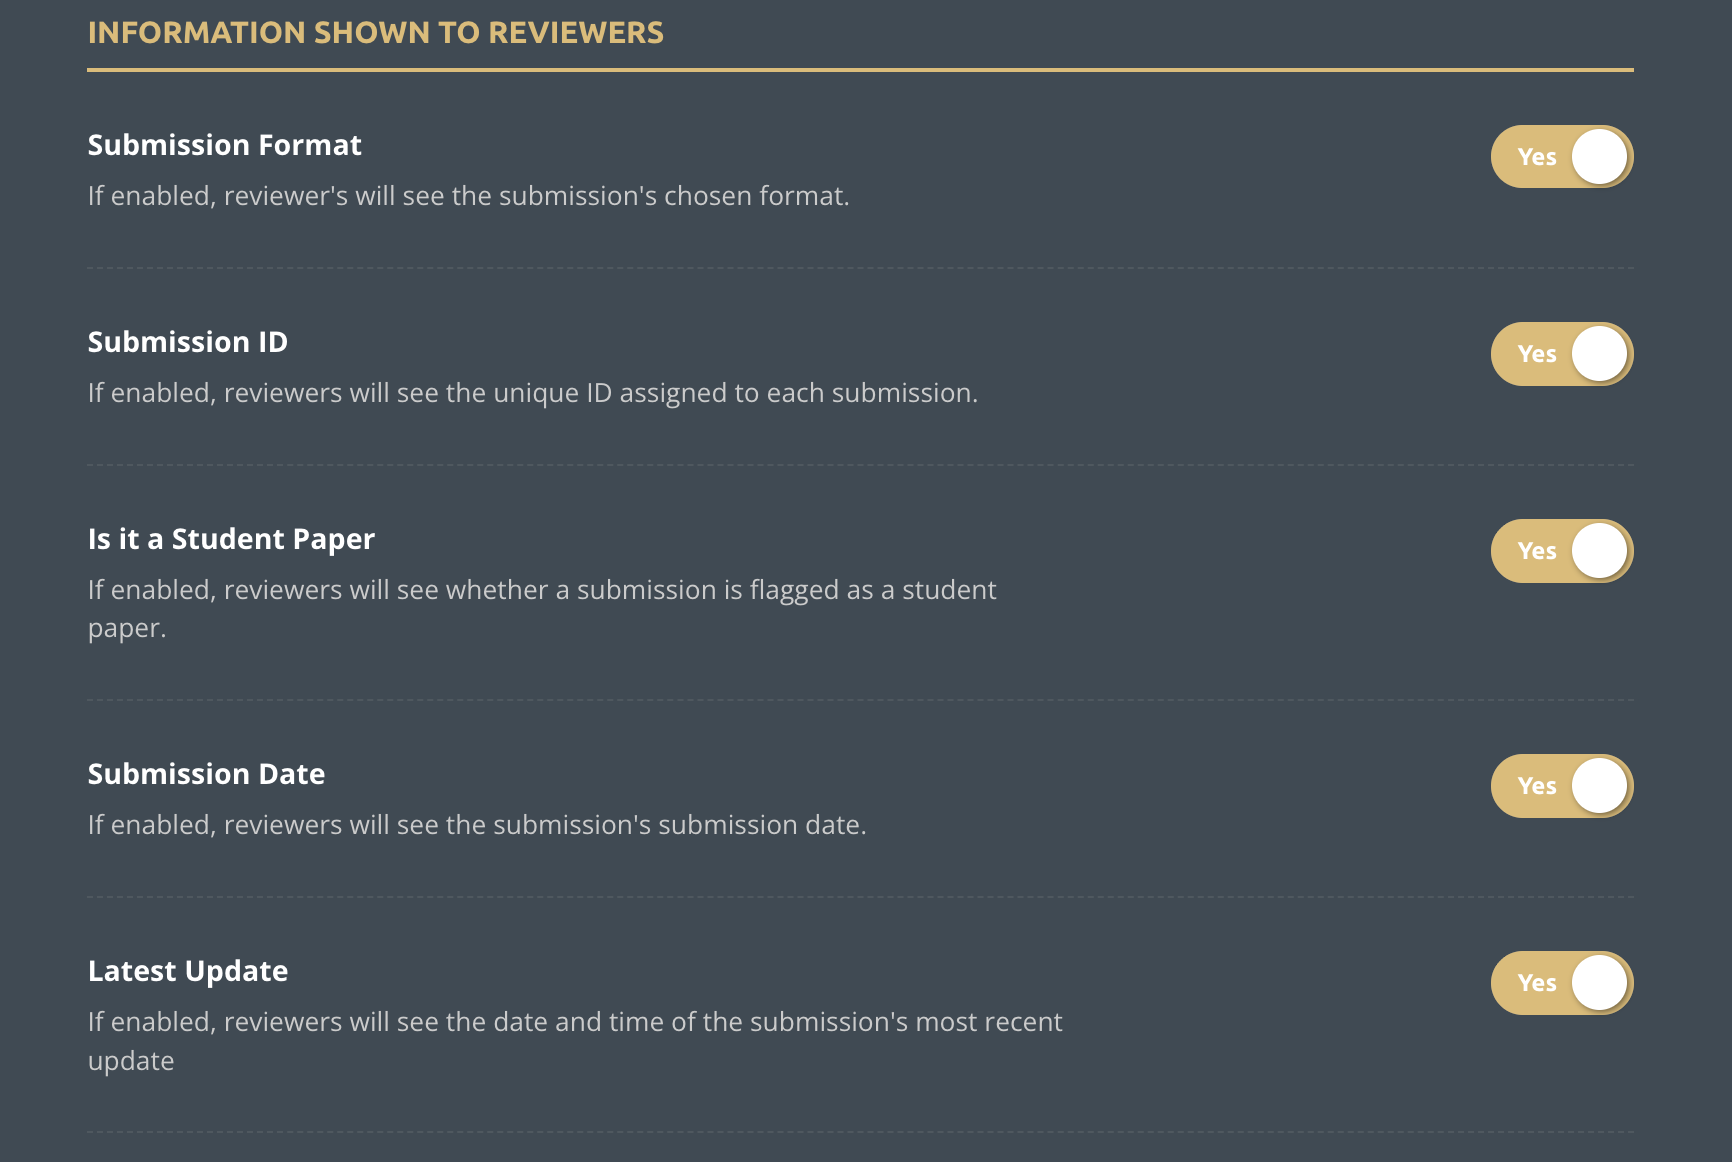Viewport: 1732px width, 1162px height.
Task: Click the "Yes" label on Submission ID toggle
Action: [1536, 354]
